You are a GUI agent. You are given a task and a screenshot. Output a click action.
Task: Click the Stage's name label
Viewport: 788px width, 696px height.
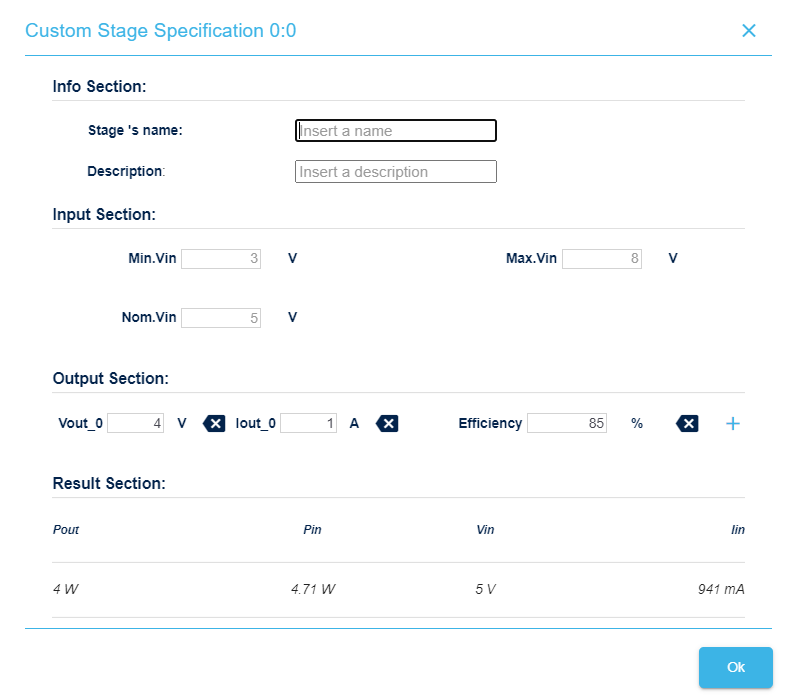[x=135, y=131]
